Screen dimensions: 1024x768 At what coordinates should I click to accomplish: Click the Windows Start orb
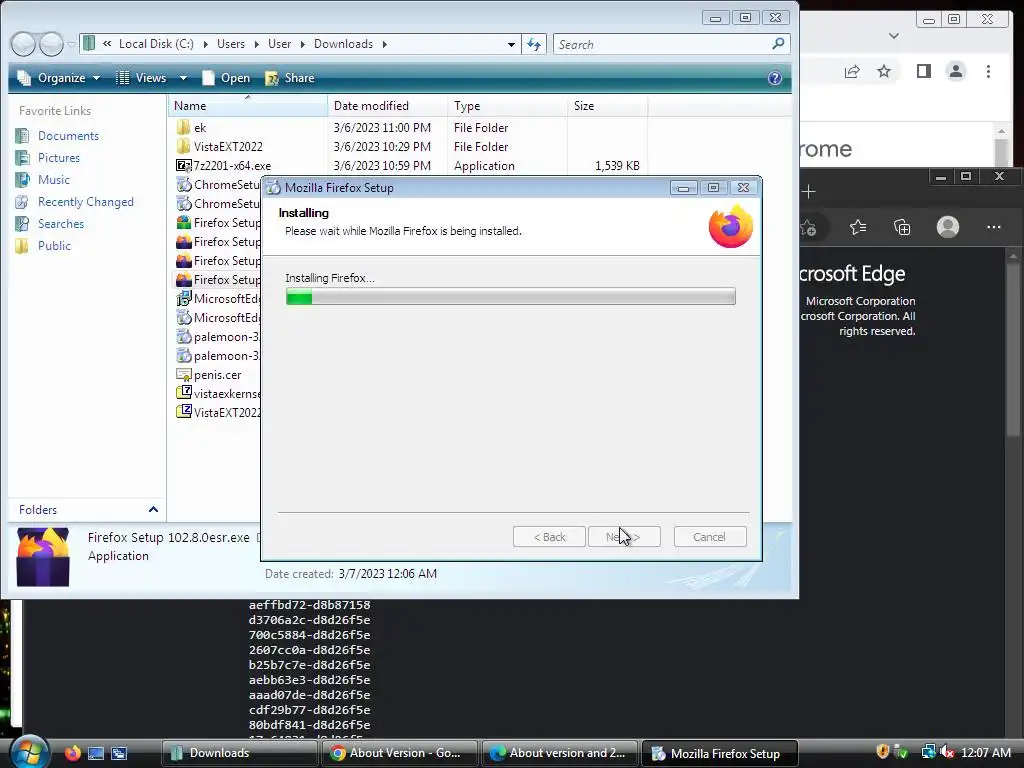point(28,752)
